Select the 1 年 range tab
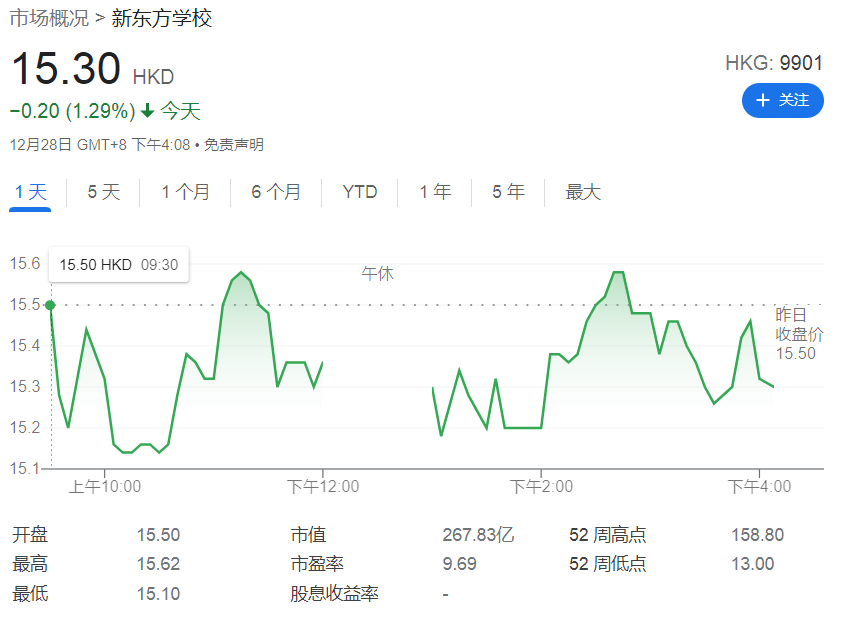 click(x=435, y=192)
